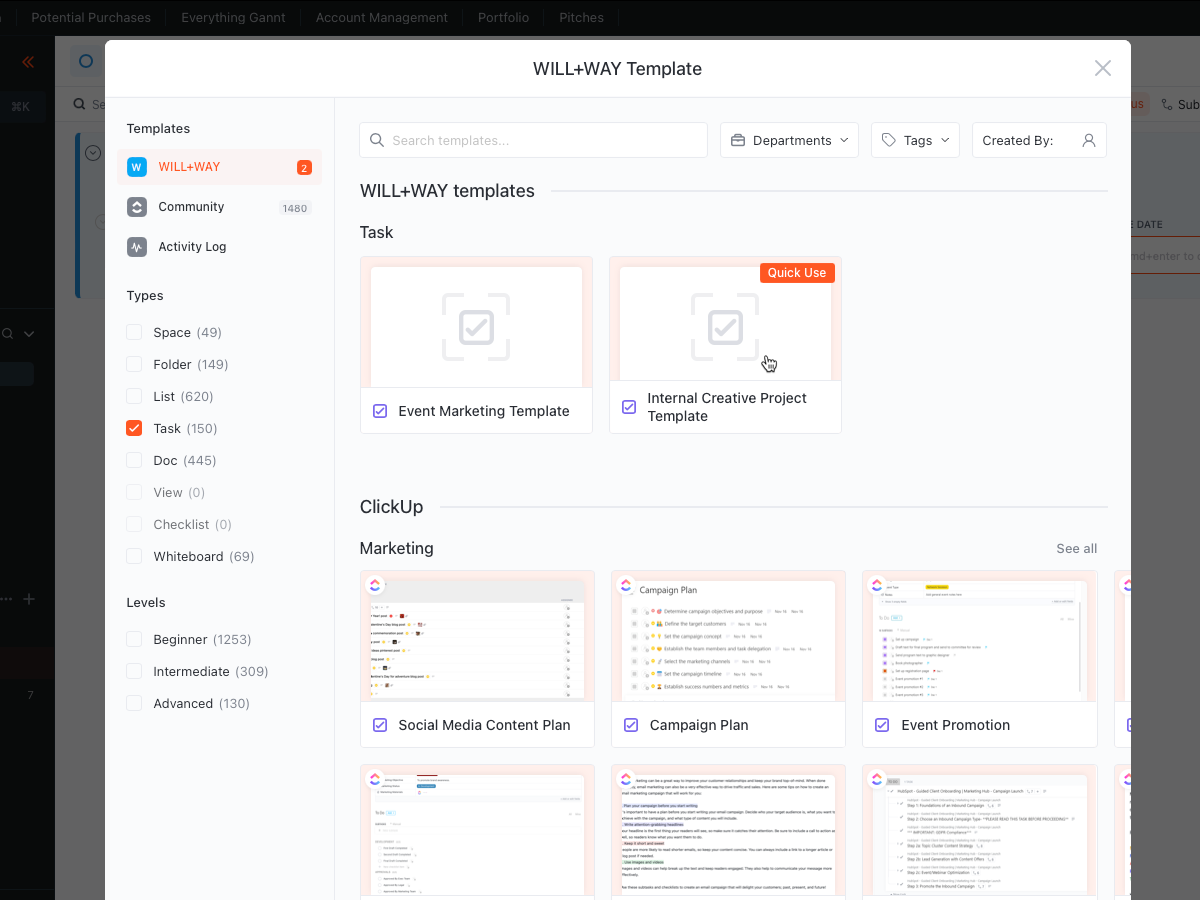Click the Community icon in Templates sidebar

pos(137,207)
